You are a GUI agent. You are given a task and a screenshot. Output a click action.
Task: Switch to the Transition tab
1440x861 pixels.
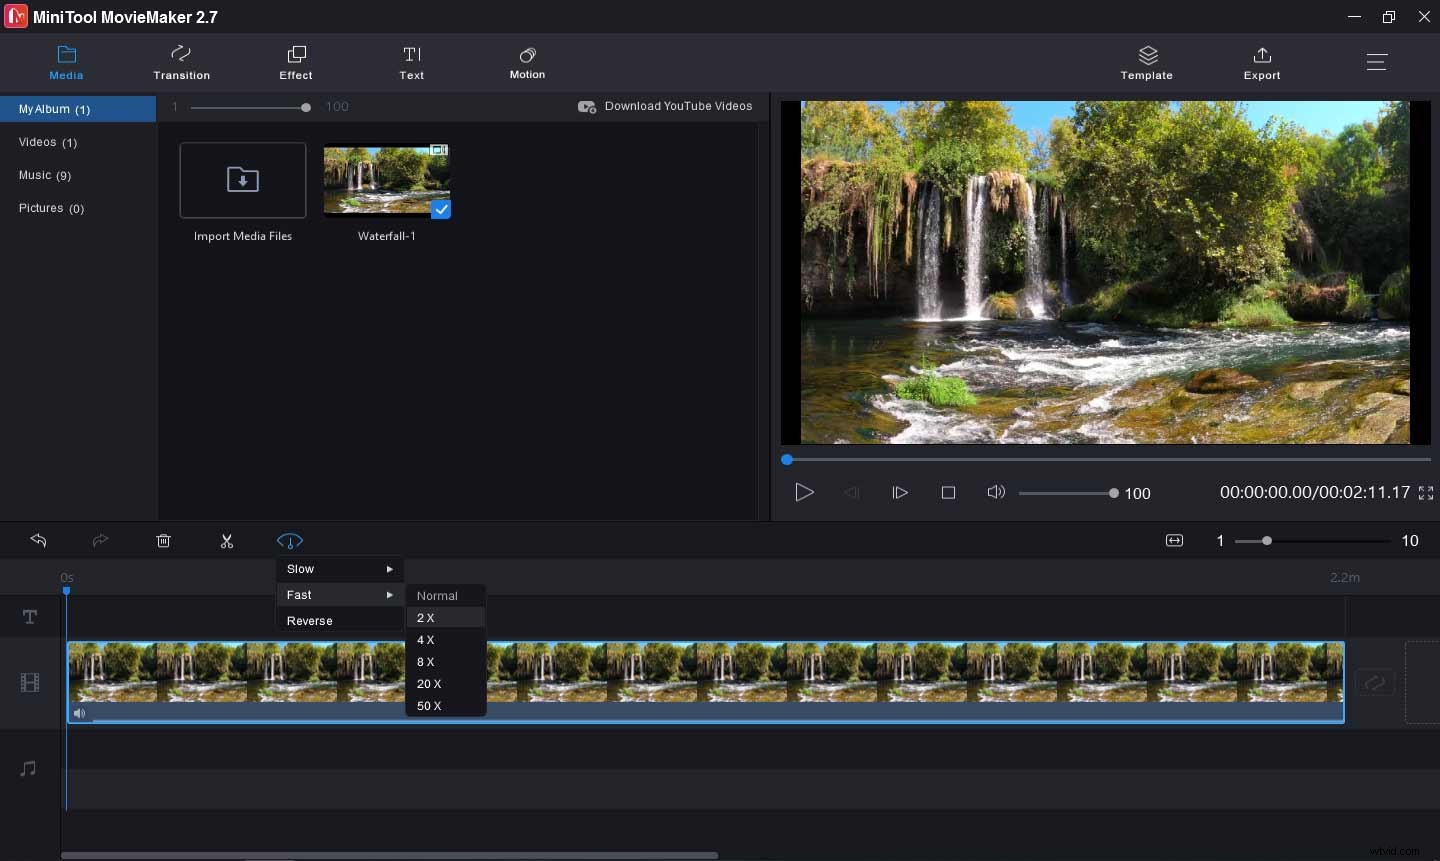181,62
